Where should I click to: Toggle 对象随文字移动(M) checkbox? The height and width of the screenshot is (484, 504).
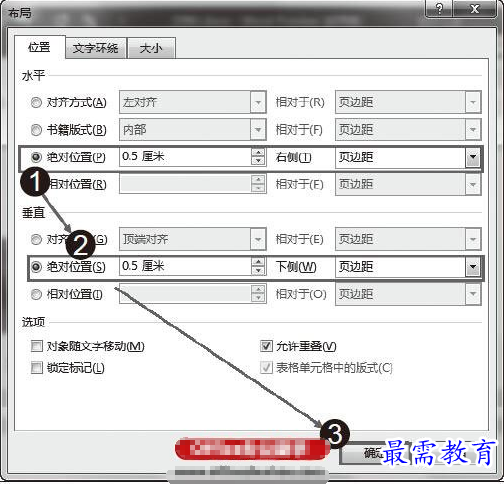click(x=36, y=346)
